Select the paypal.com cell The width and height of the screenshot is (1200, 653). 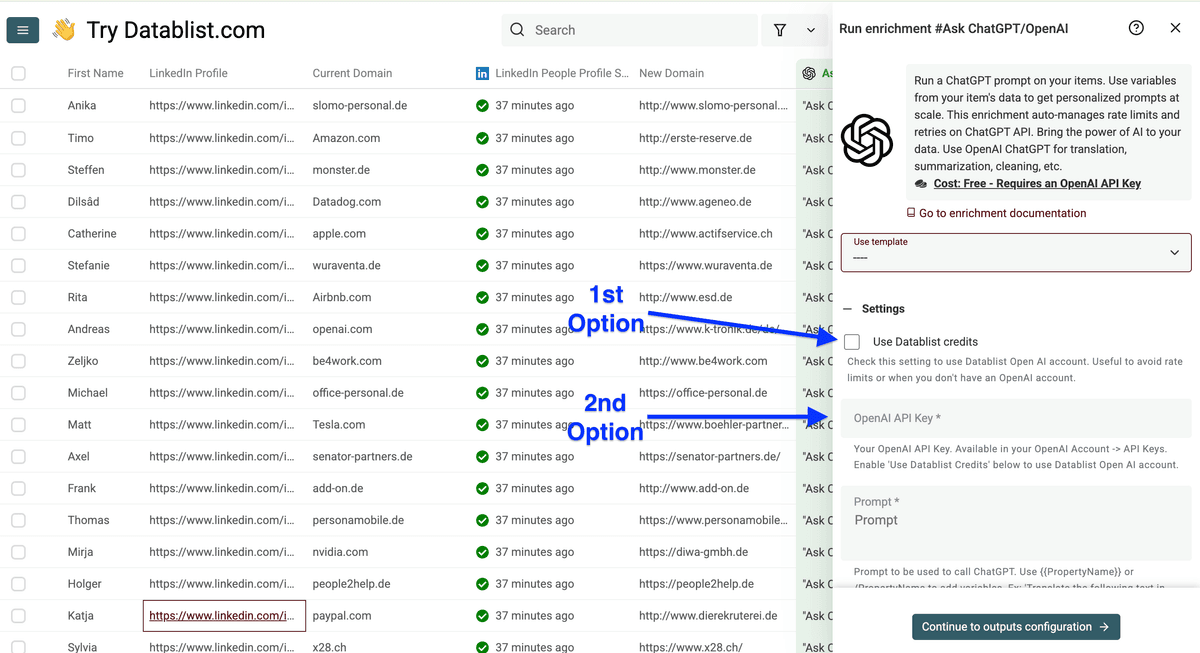point(342,616)
